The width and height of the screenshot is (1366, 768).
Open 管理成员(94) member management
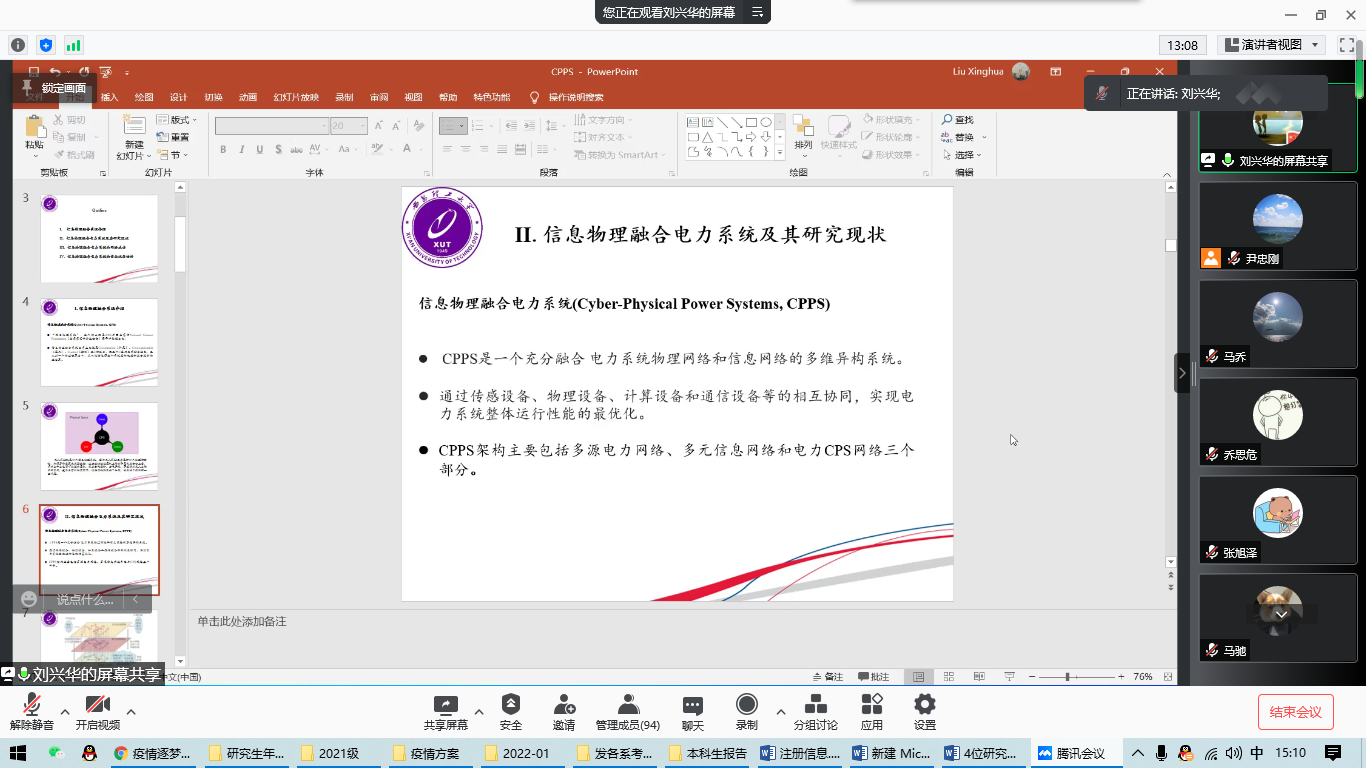pos(627,711)
